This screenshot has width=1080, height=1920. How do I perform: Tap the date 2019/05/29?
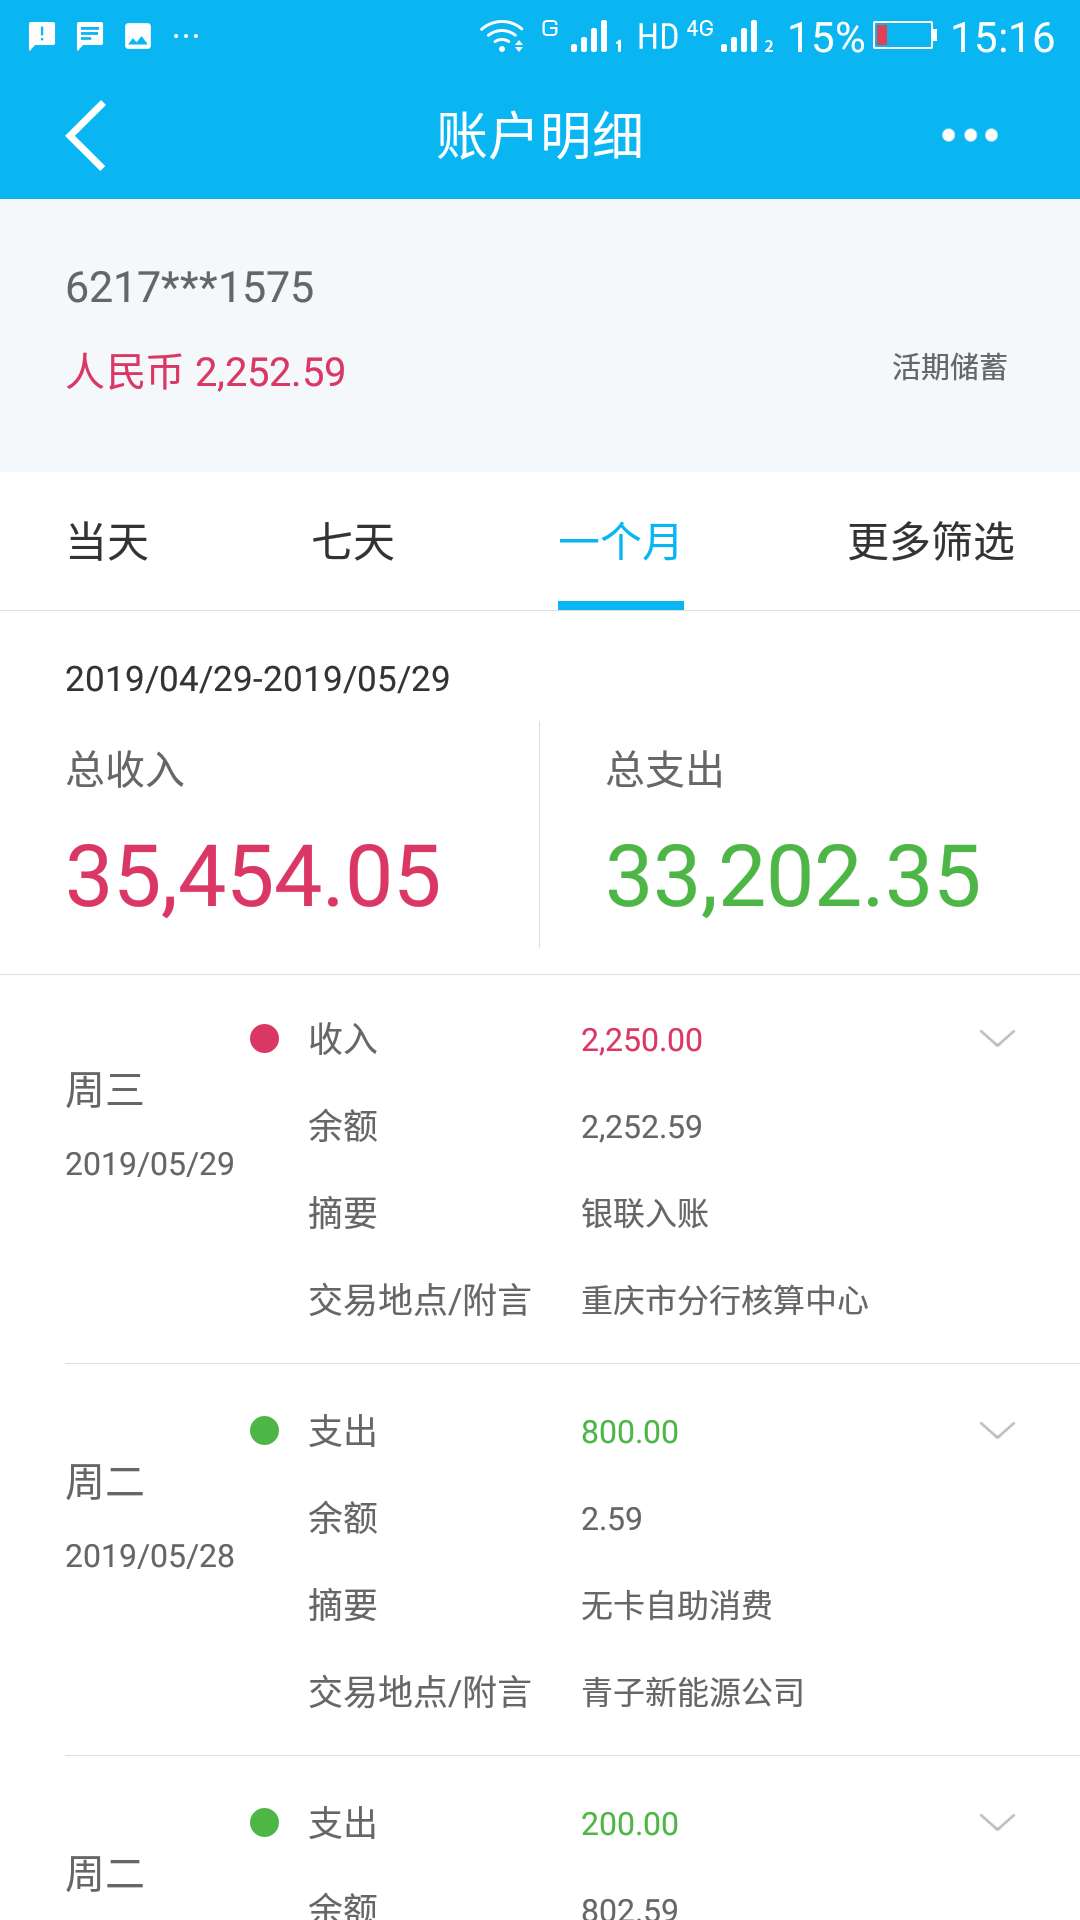click(x=150, y=1164)
